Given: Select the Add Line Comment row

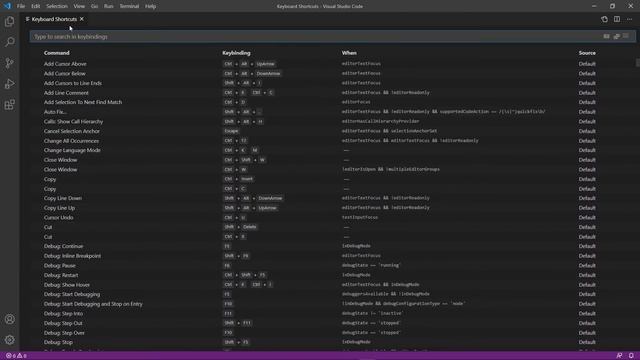Looking at the screenshot, I should [x=332, y=93].
